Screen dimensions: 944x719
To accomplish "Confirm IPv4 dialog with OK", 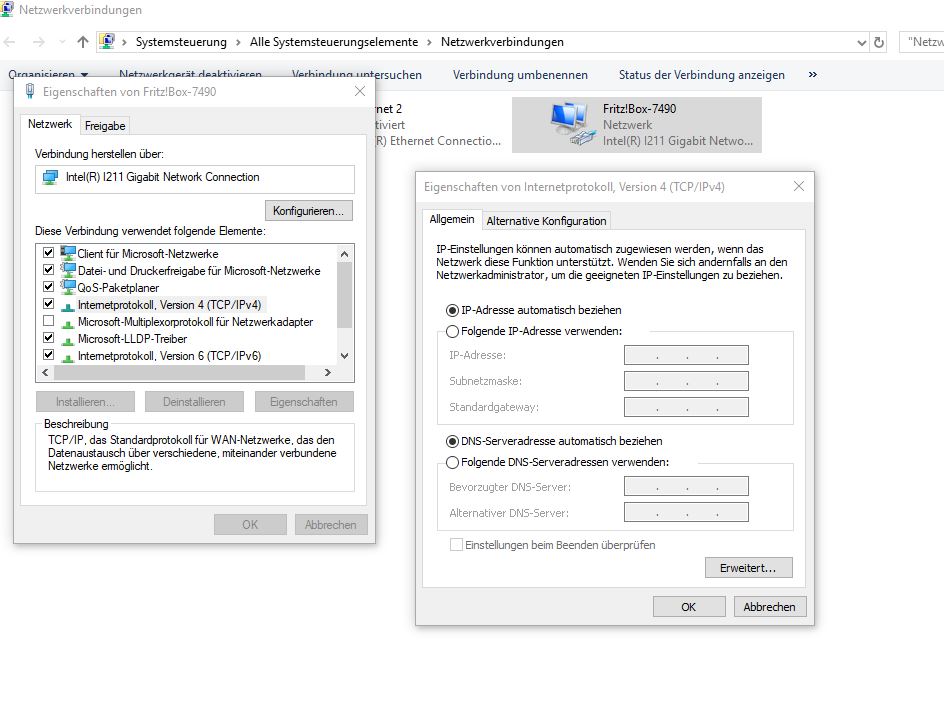I will point(689,607).
